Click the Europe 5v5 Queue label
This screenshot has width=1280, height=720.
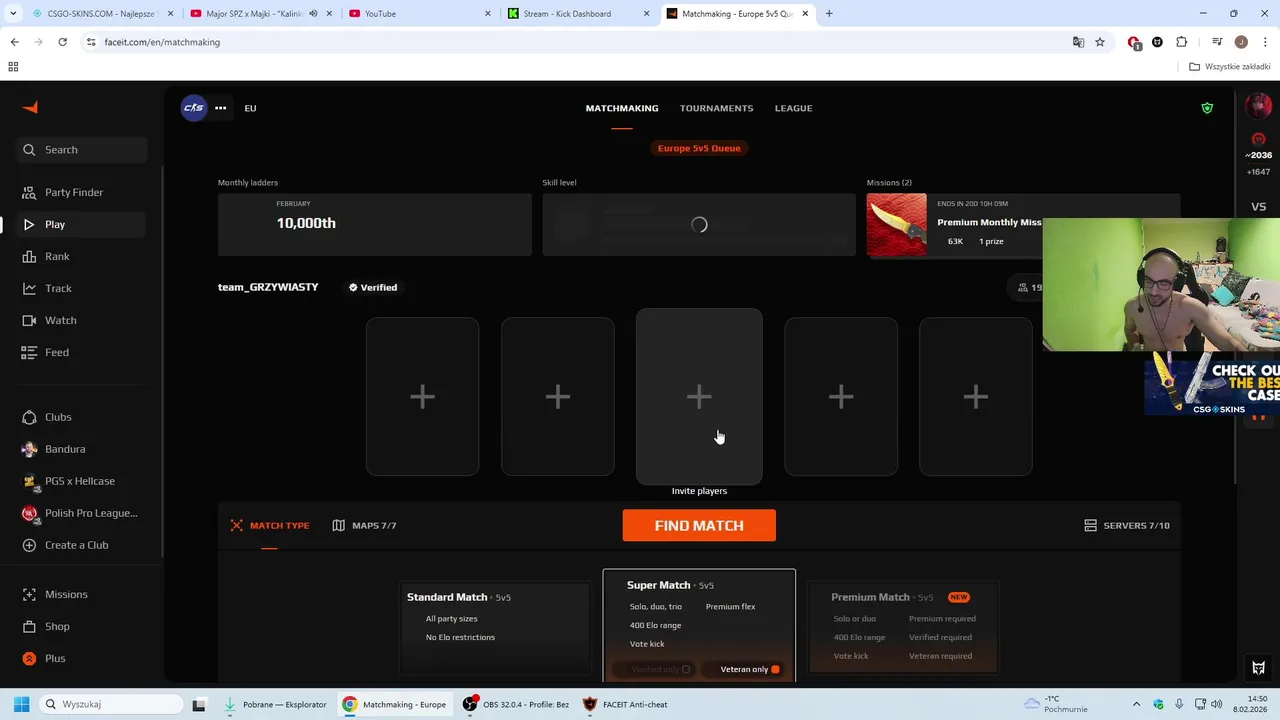(699, 148)
